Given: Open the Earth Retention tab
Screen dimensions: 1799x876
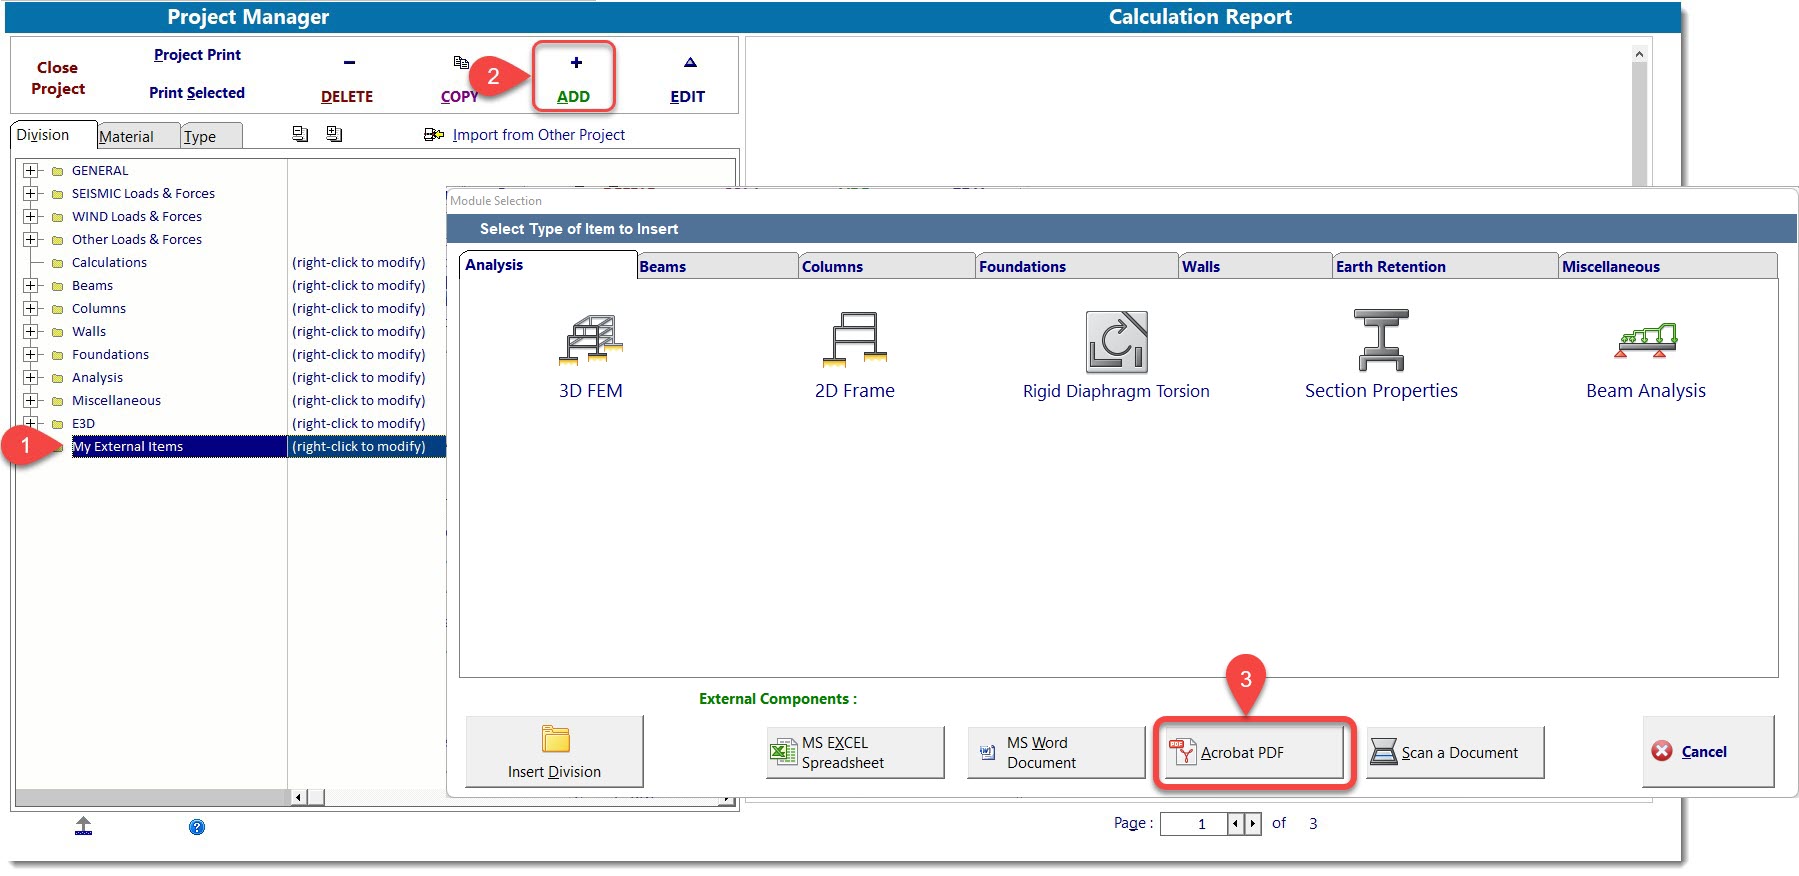Looking at the screenshot, I should coord(1390,267).
